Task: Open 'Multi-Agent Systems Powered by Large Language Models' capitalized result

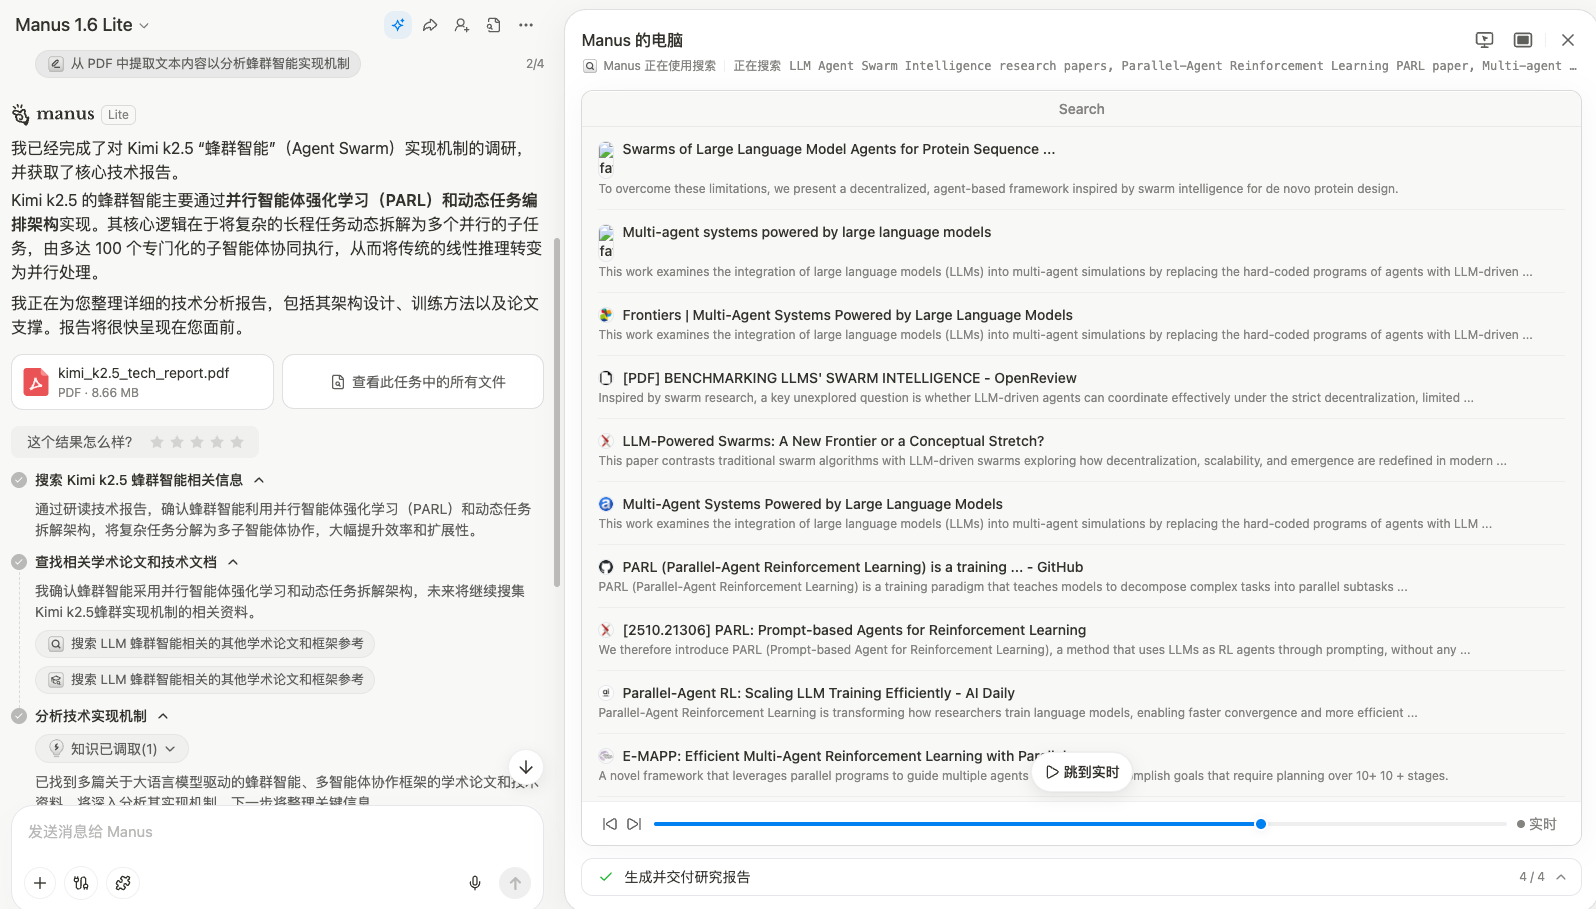Action: coord(813,504)
